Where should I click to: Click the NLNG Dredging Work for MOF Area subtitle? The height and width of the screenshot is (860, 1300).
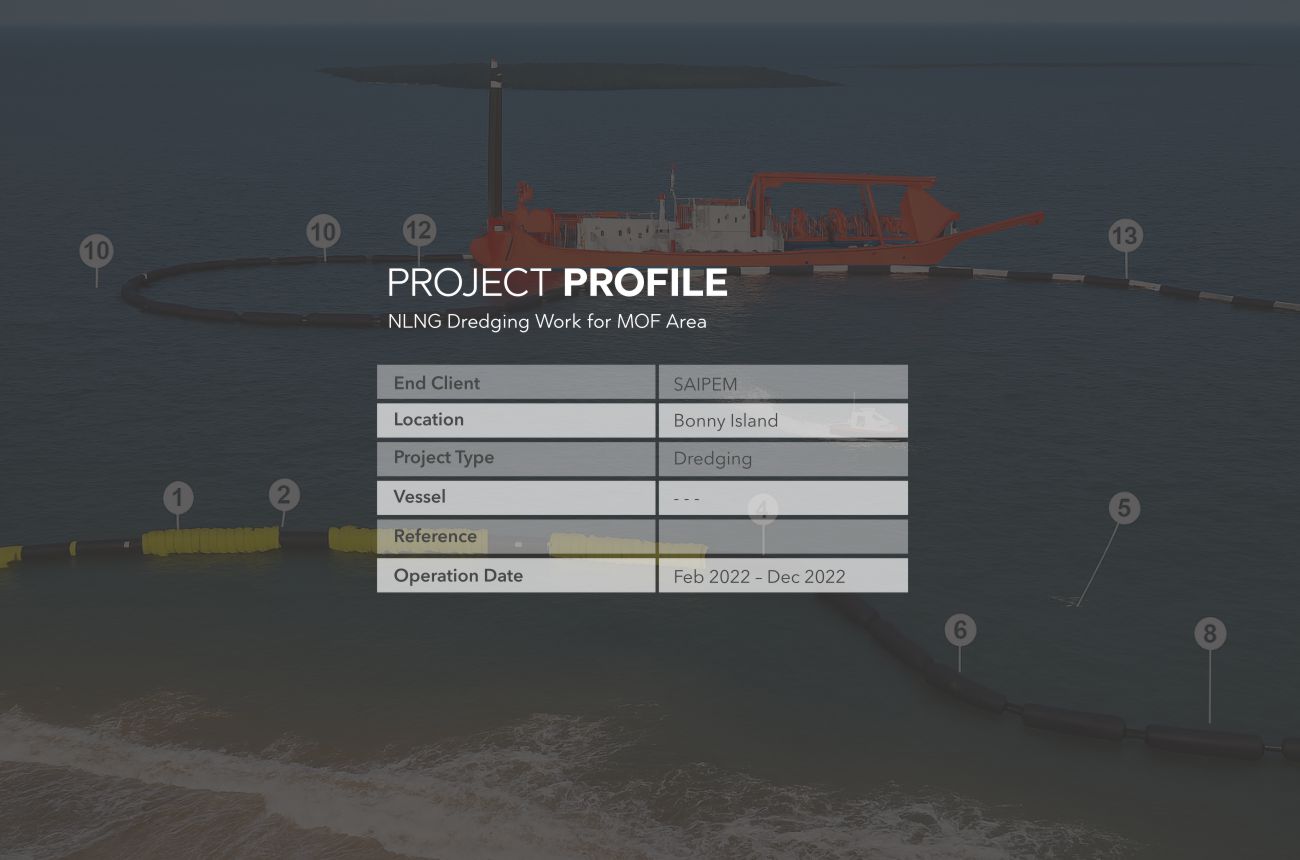547,322
